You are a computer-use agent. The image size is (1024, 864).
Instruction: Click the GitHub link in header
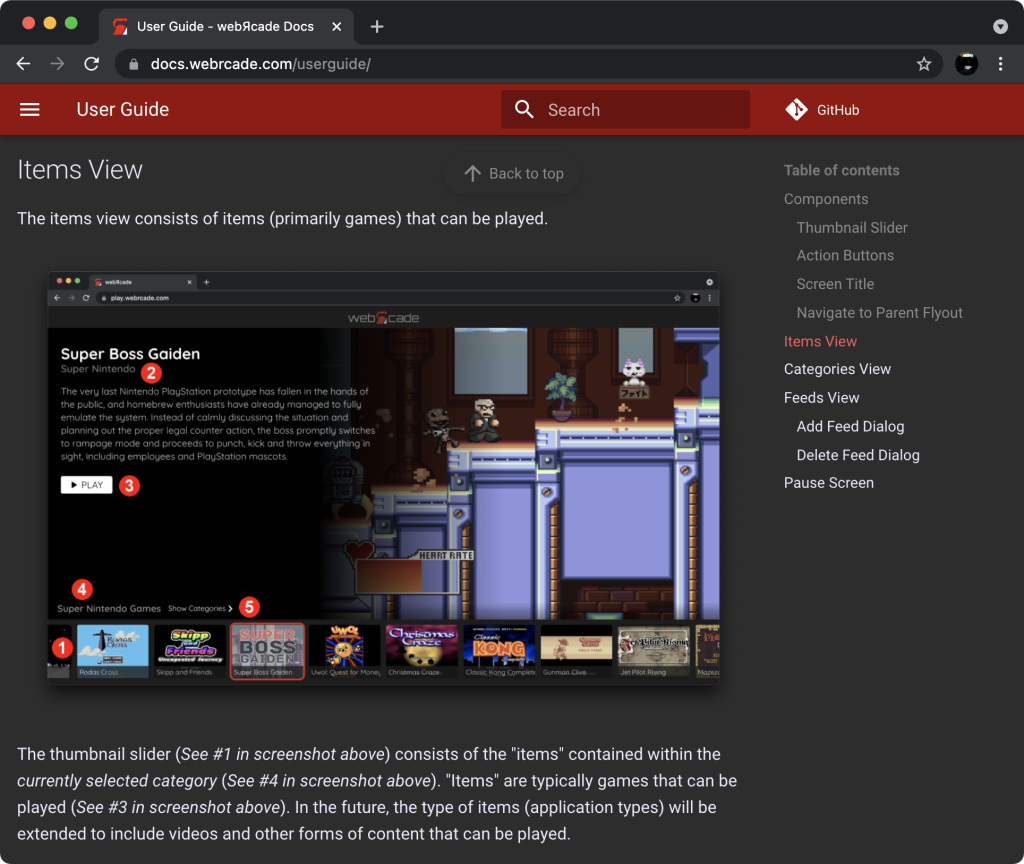[x=837, y=110]
